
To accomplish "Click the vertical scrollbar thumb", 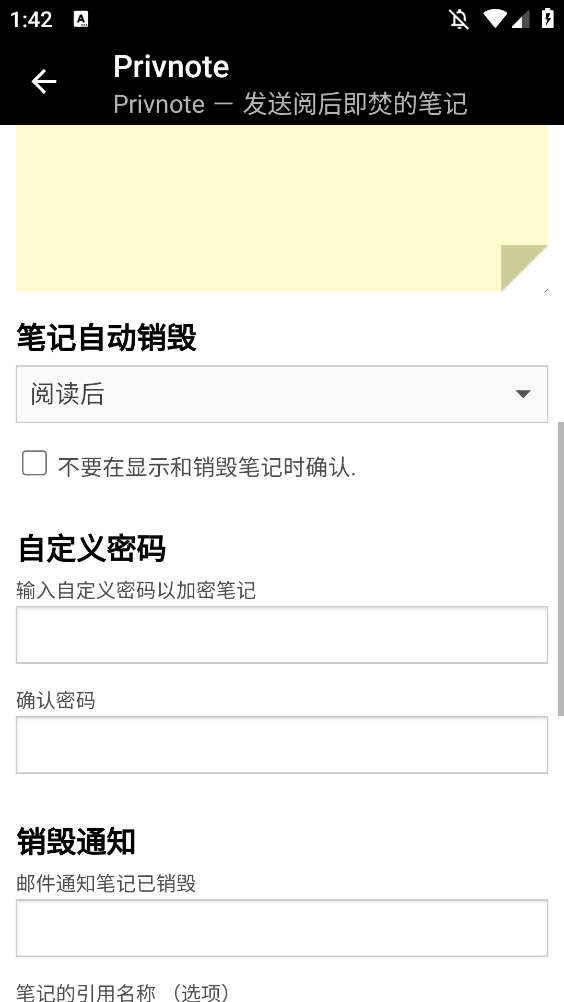I will (561, 569).
